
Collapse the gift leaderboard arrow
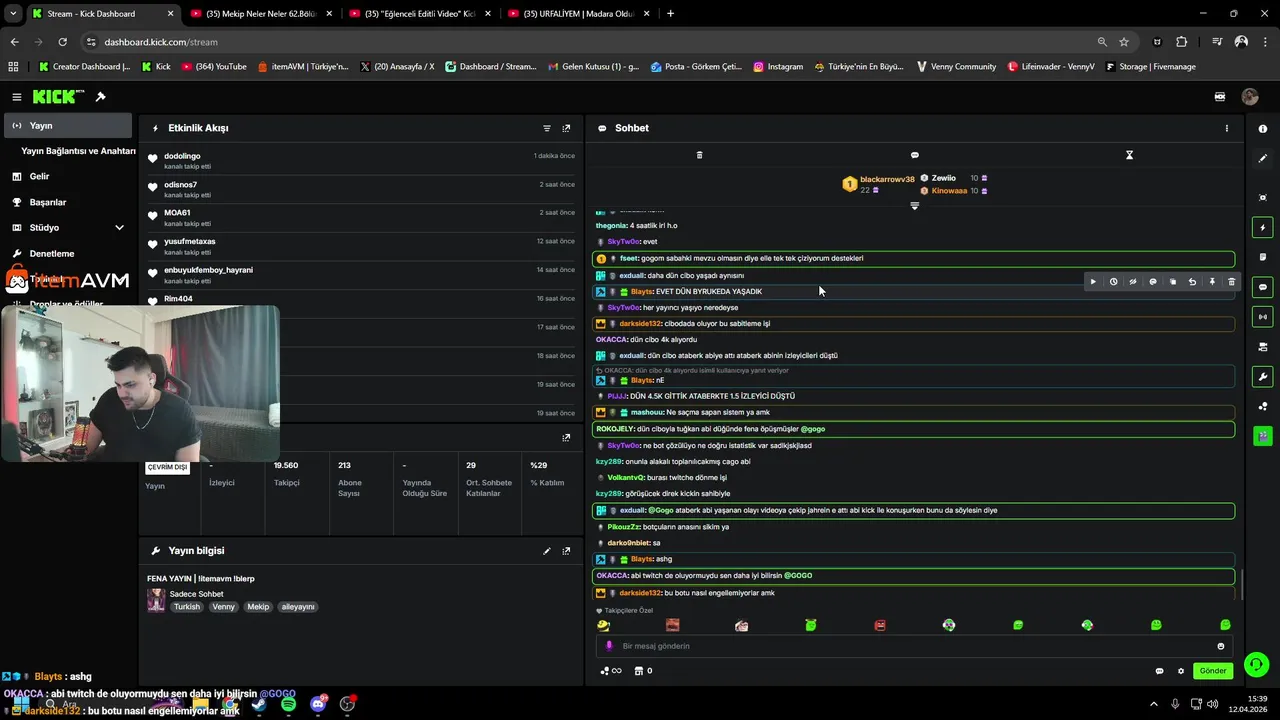[914, 205]
